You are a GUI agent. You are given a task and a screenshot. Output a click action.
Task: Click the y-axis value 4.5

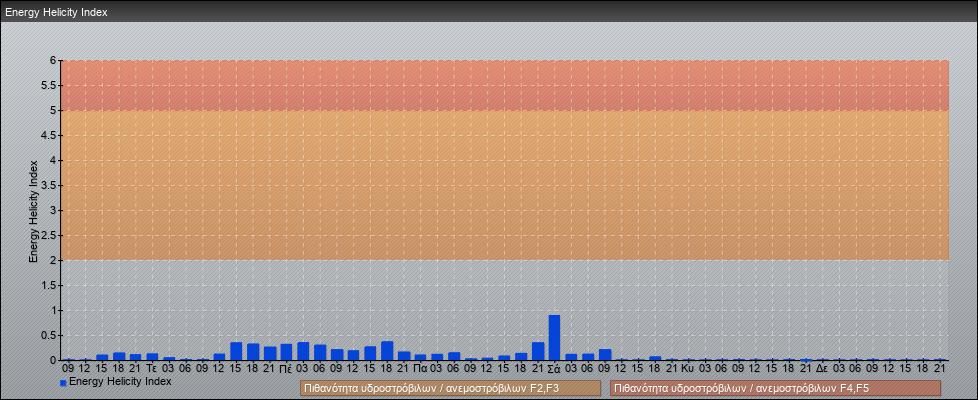[50, 135]
